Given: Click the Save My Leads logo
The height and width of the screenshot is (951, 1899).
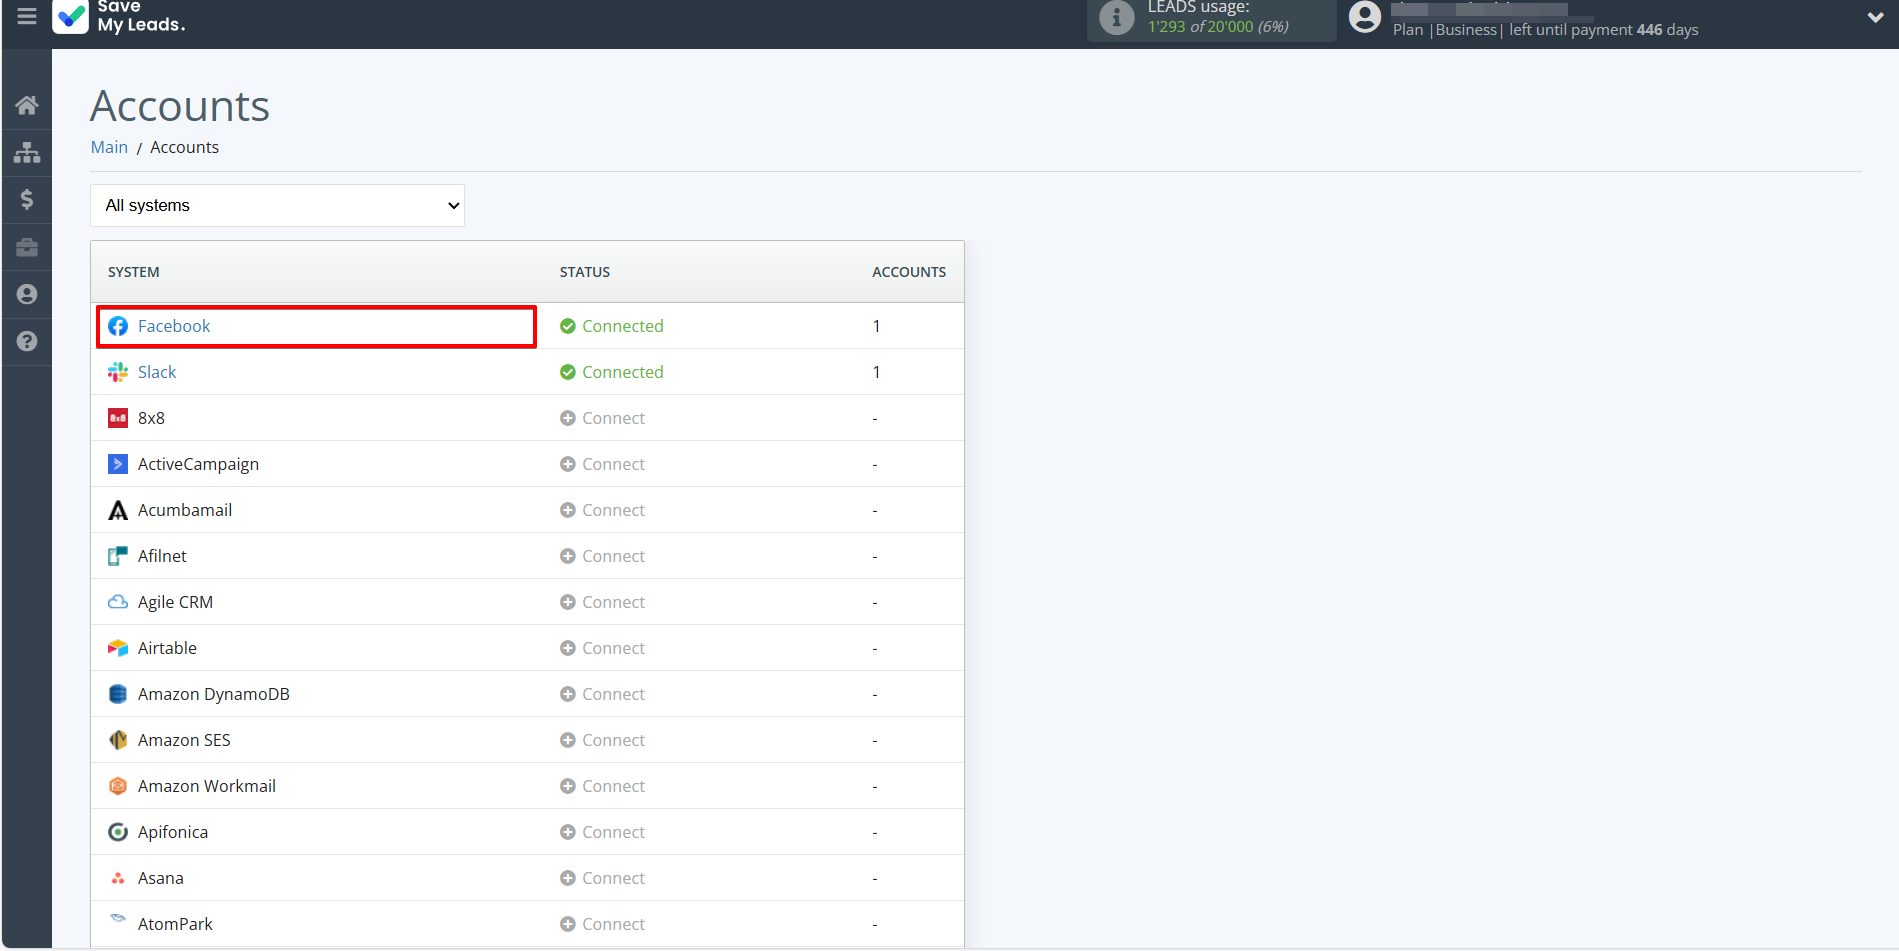Looking at the screenshot, I should [119, 17].
